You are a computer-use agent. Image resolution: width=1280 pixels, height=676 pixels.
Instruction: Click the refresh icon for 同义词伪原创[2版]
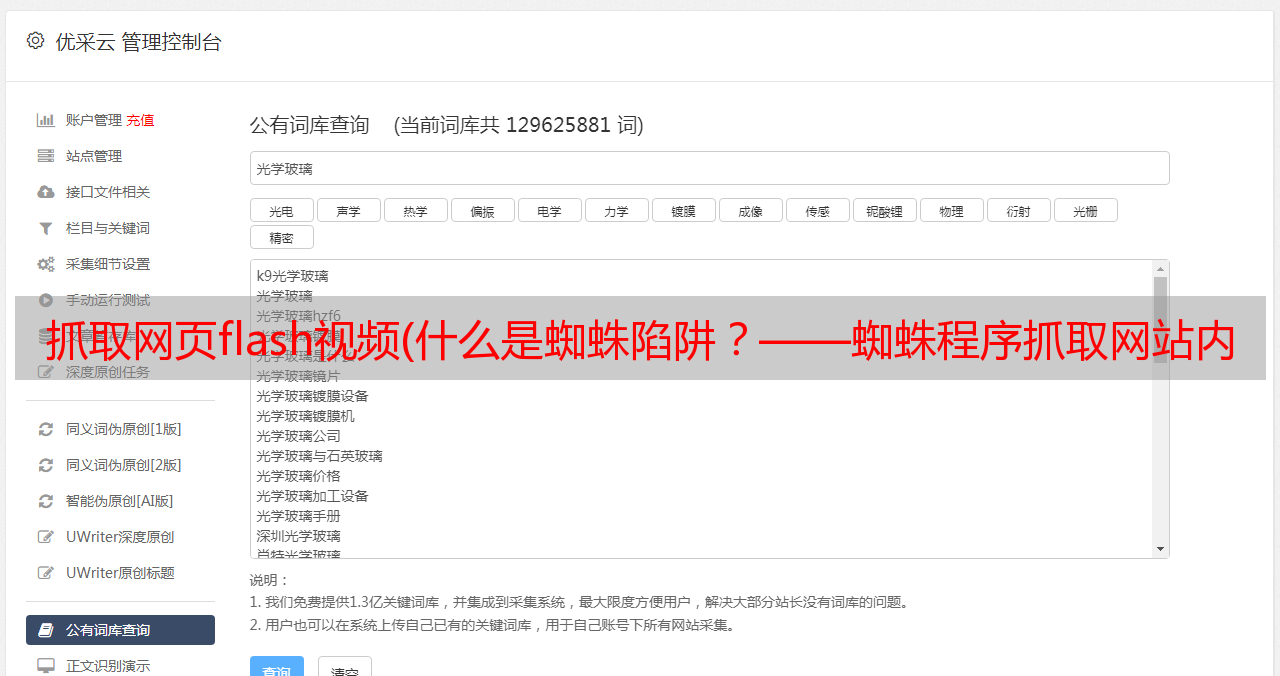click(x=46, y=465)
